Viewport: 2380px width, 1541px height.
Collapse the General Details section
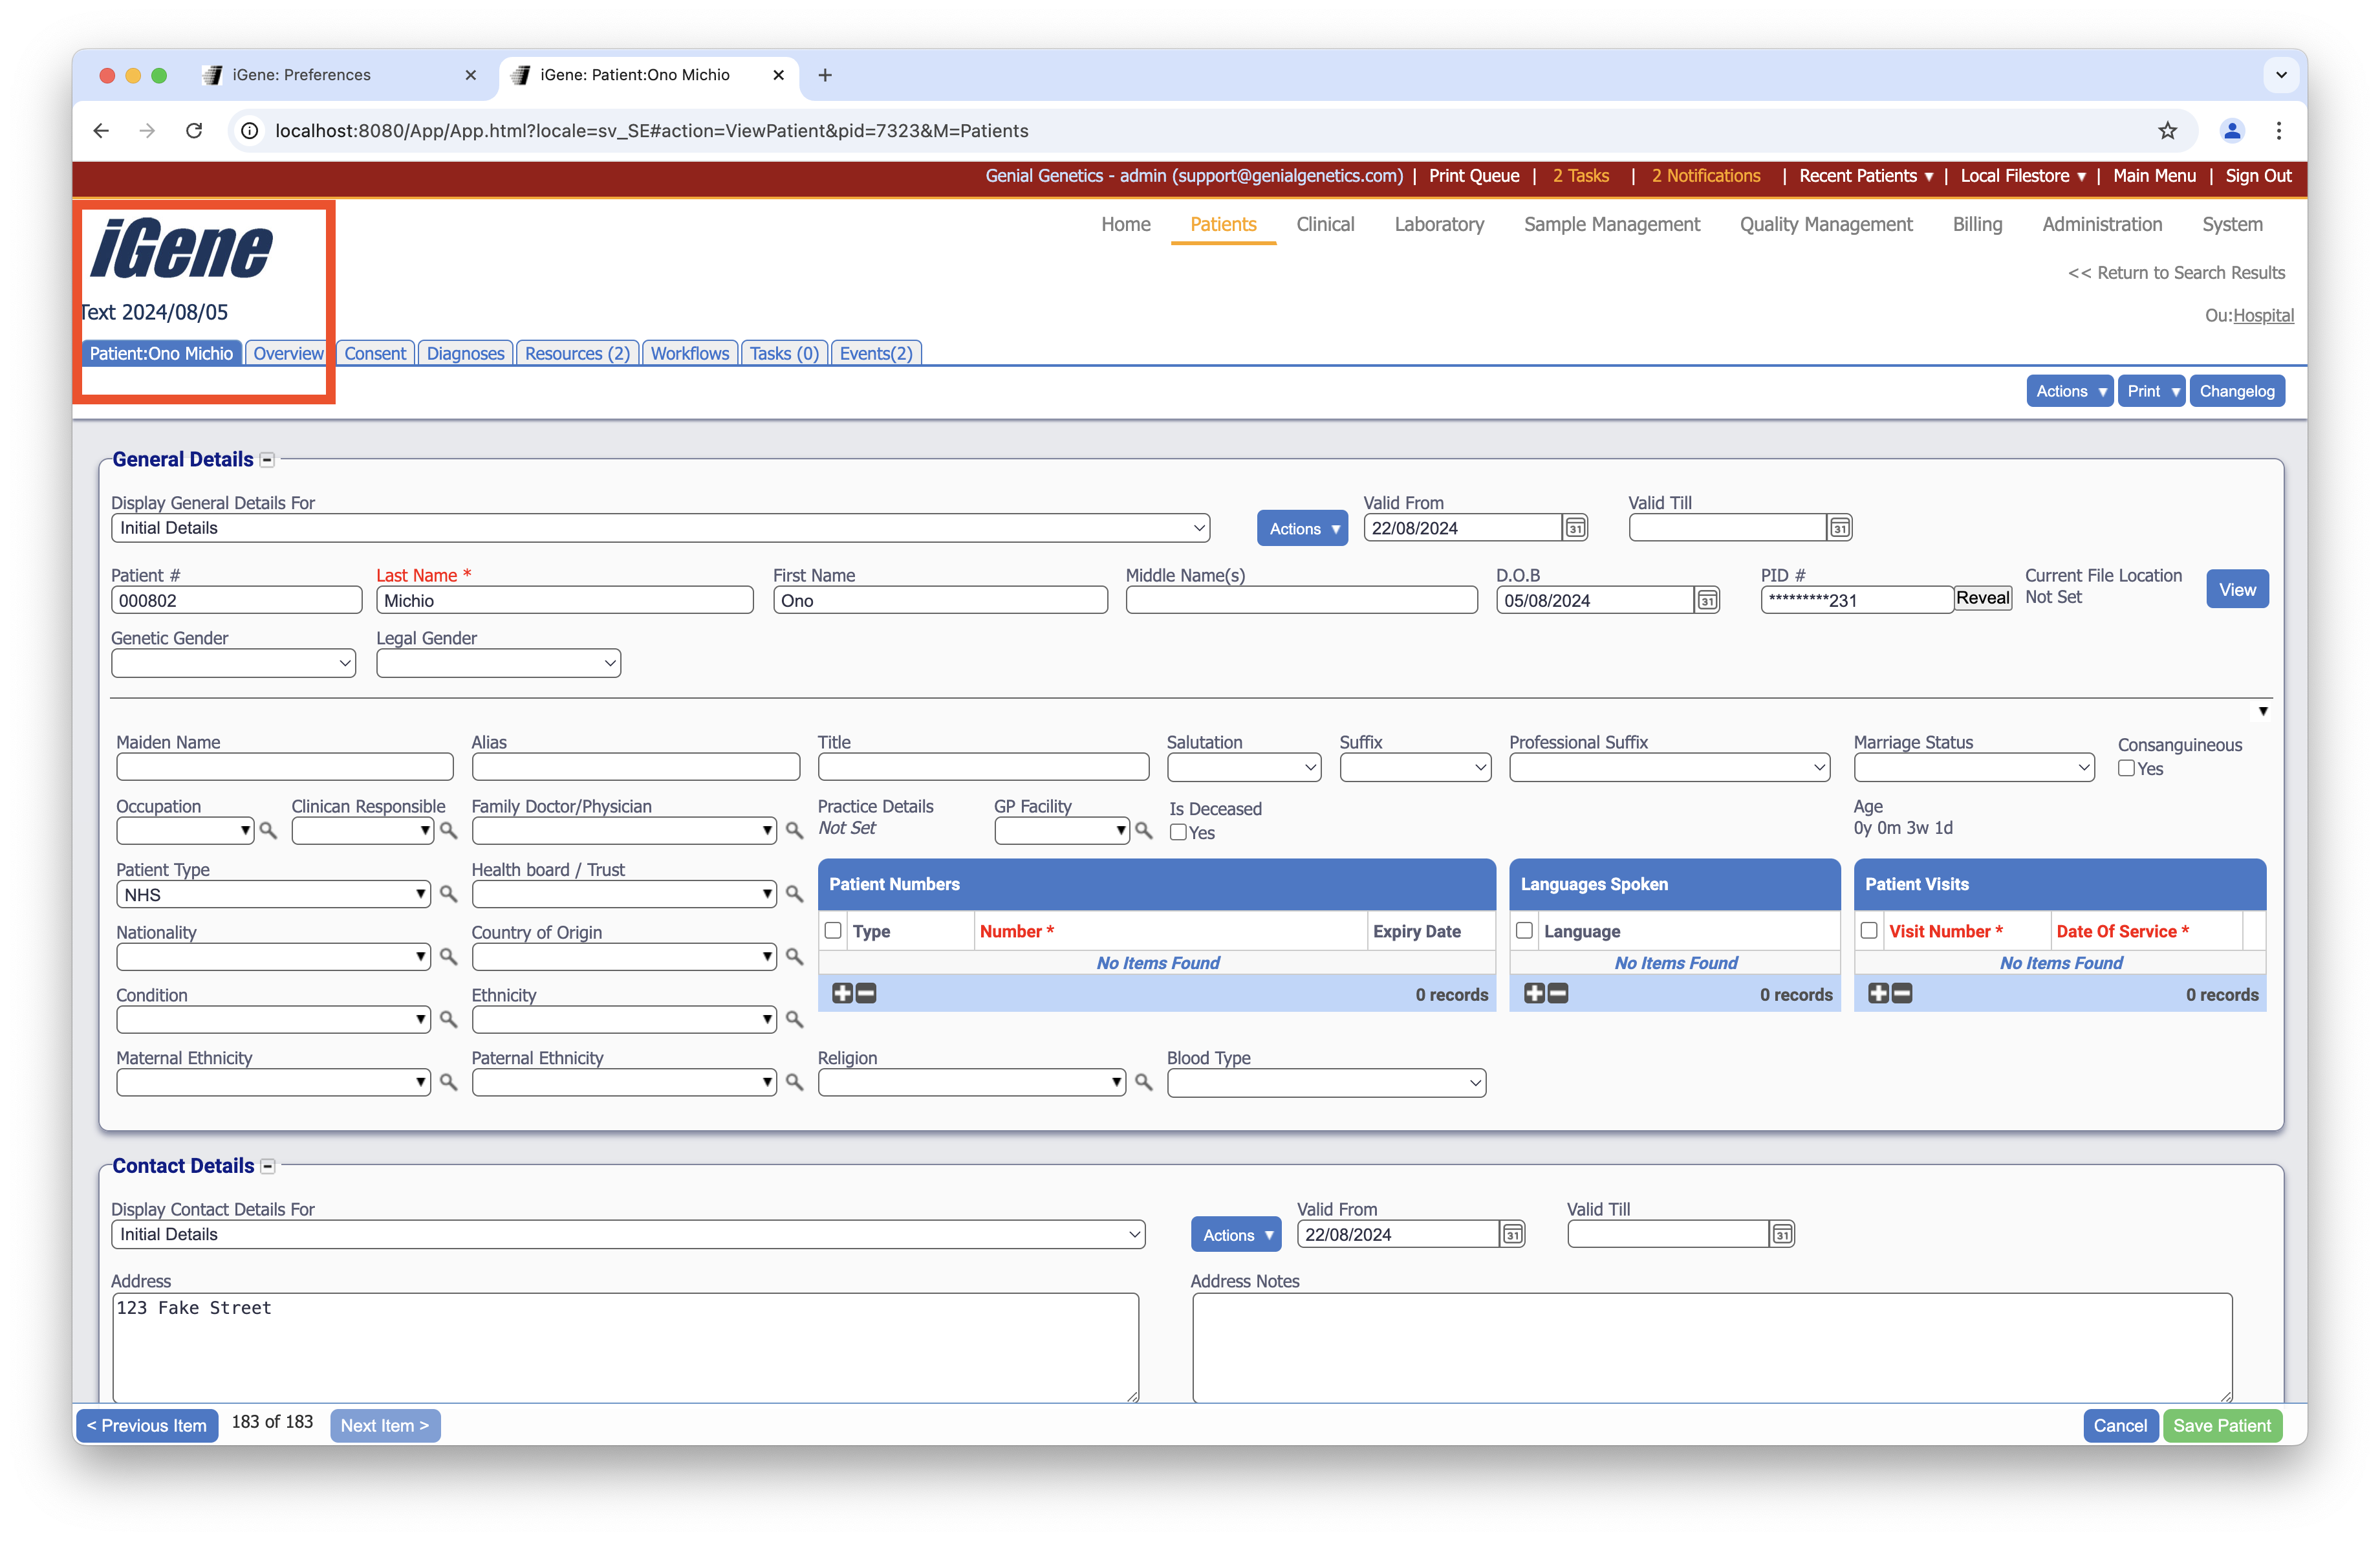point(267,460)
